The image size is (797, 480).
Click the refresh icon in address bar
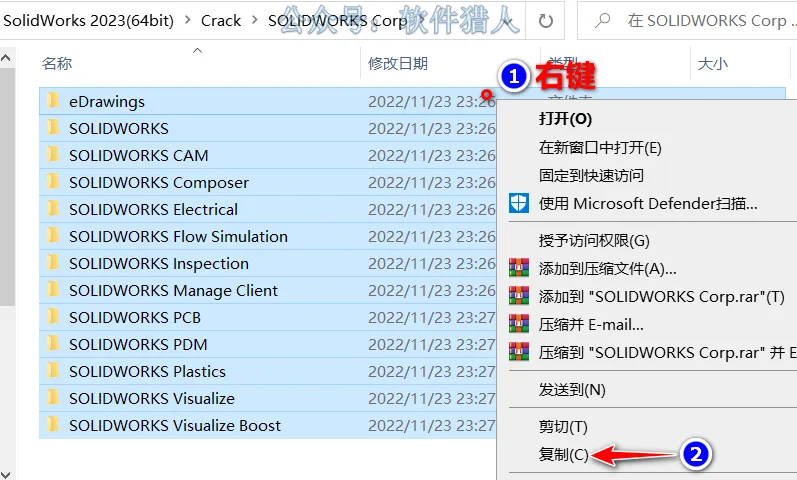click(x=545, y=21)
